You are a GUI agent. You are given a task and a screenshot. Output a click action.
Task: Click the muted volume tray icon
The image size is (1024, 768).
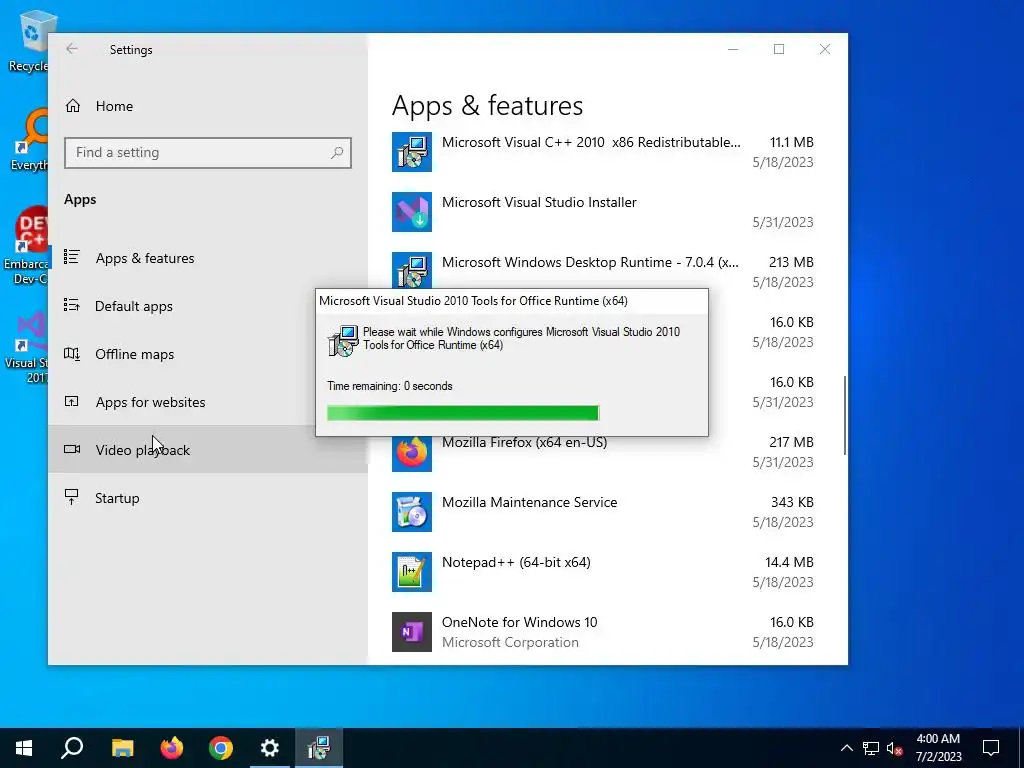tap(895, 748)
